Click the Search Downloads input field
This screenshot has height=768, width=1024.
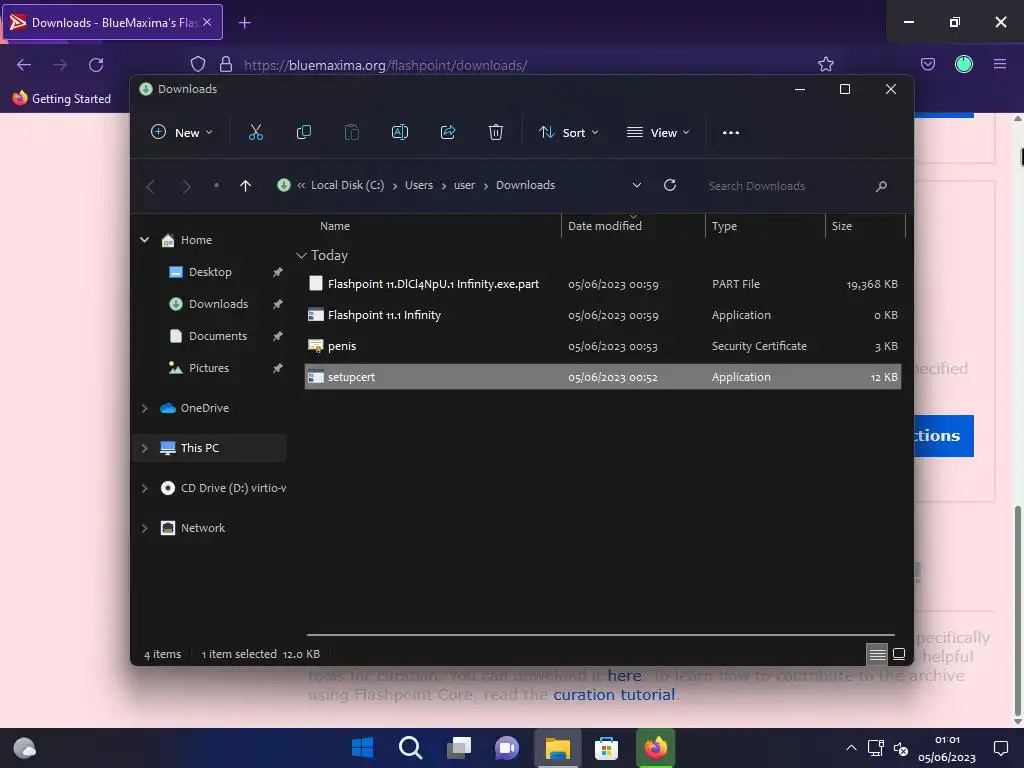[787, 186]
